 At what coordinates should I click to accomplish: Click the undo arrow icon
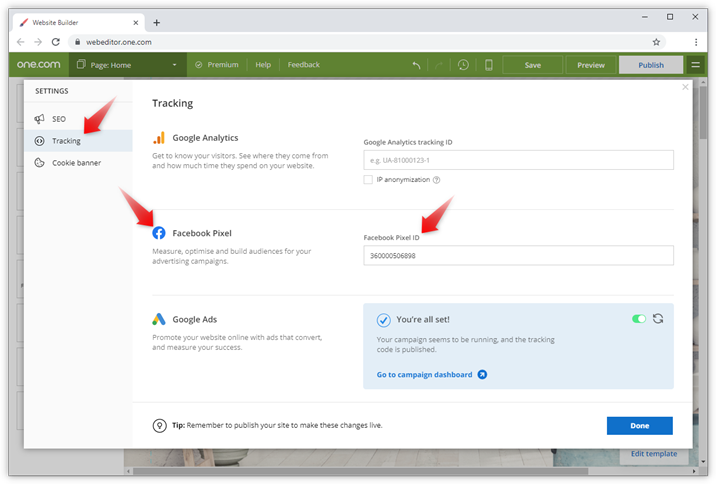click(417, 65)
